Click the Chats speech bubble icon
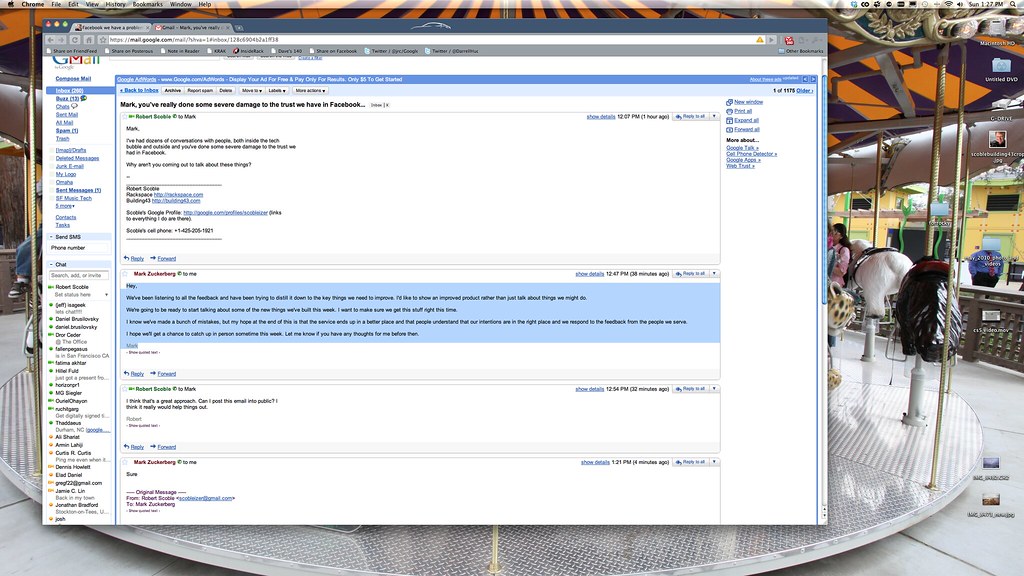 72,106
